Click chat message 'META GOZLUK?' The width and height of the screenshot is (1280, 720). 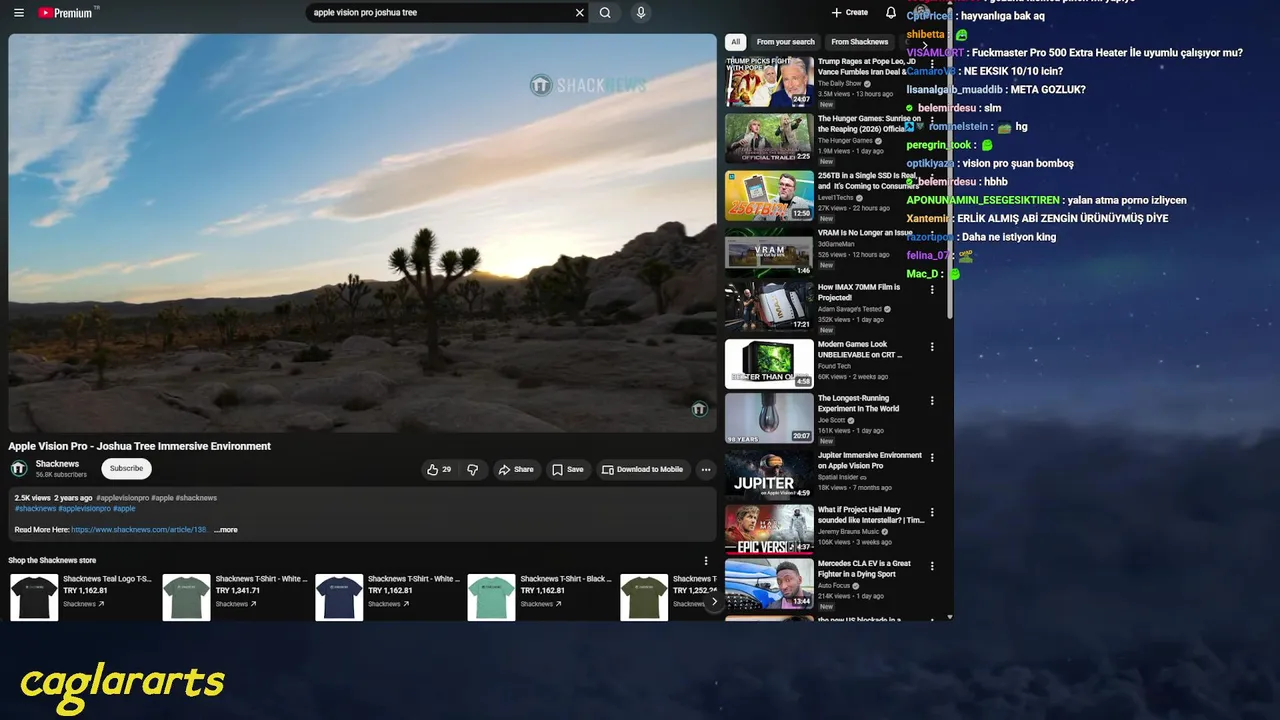[1048, 90]
